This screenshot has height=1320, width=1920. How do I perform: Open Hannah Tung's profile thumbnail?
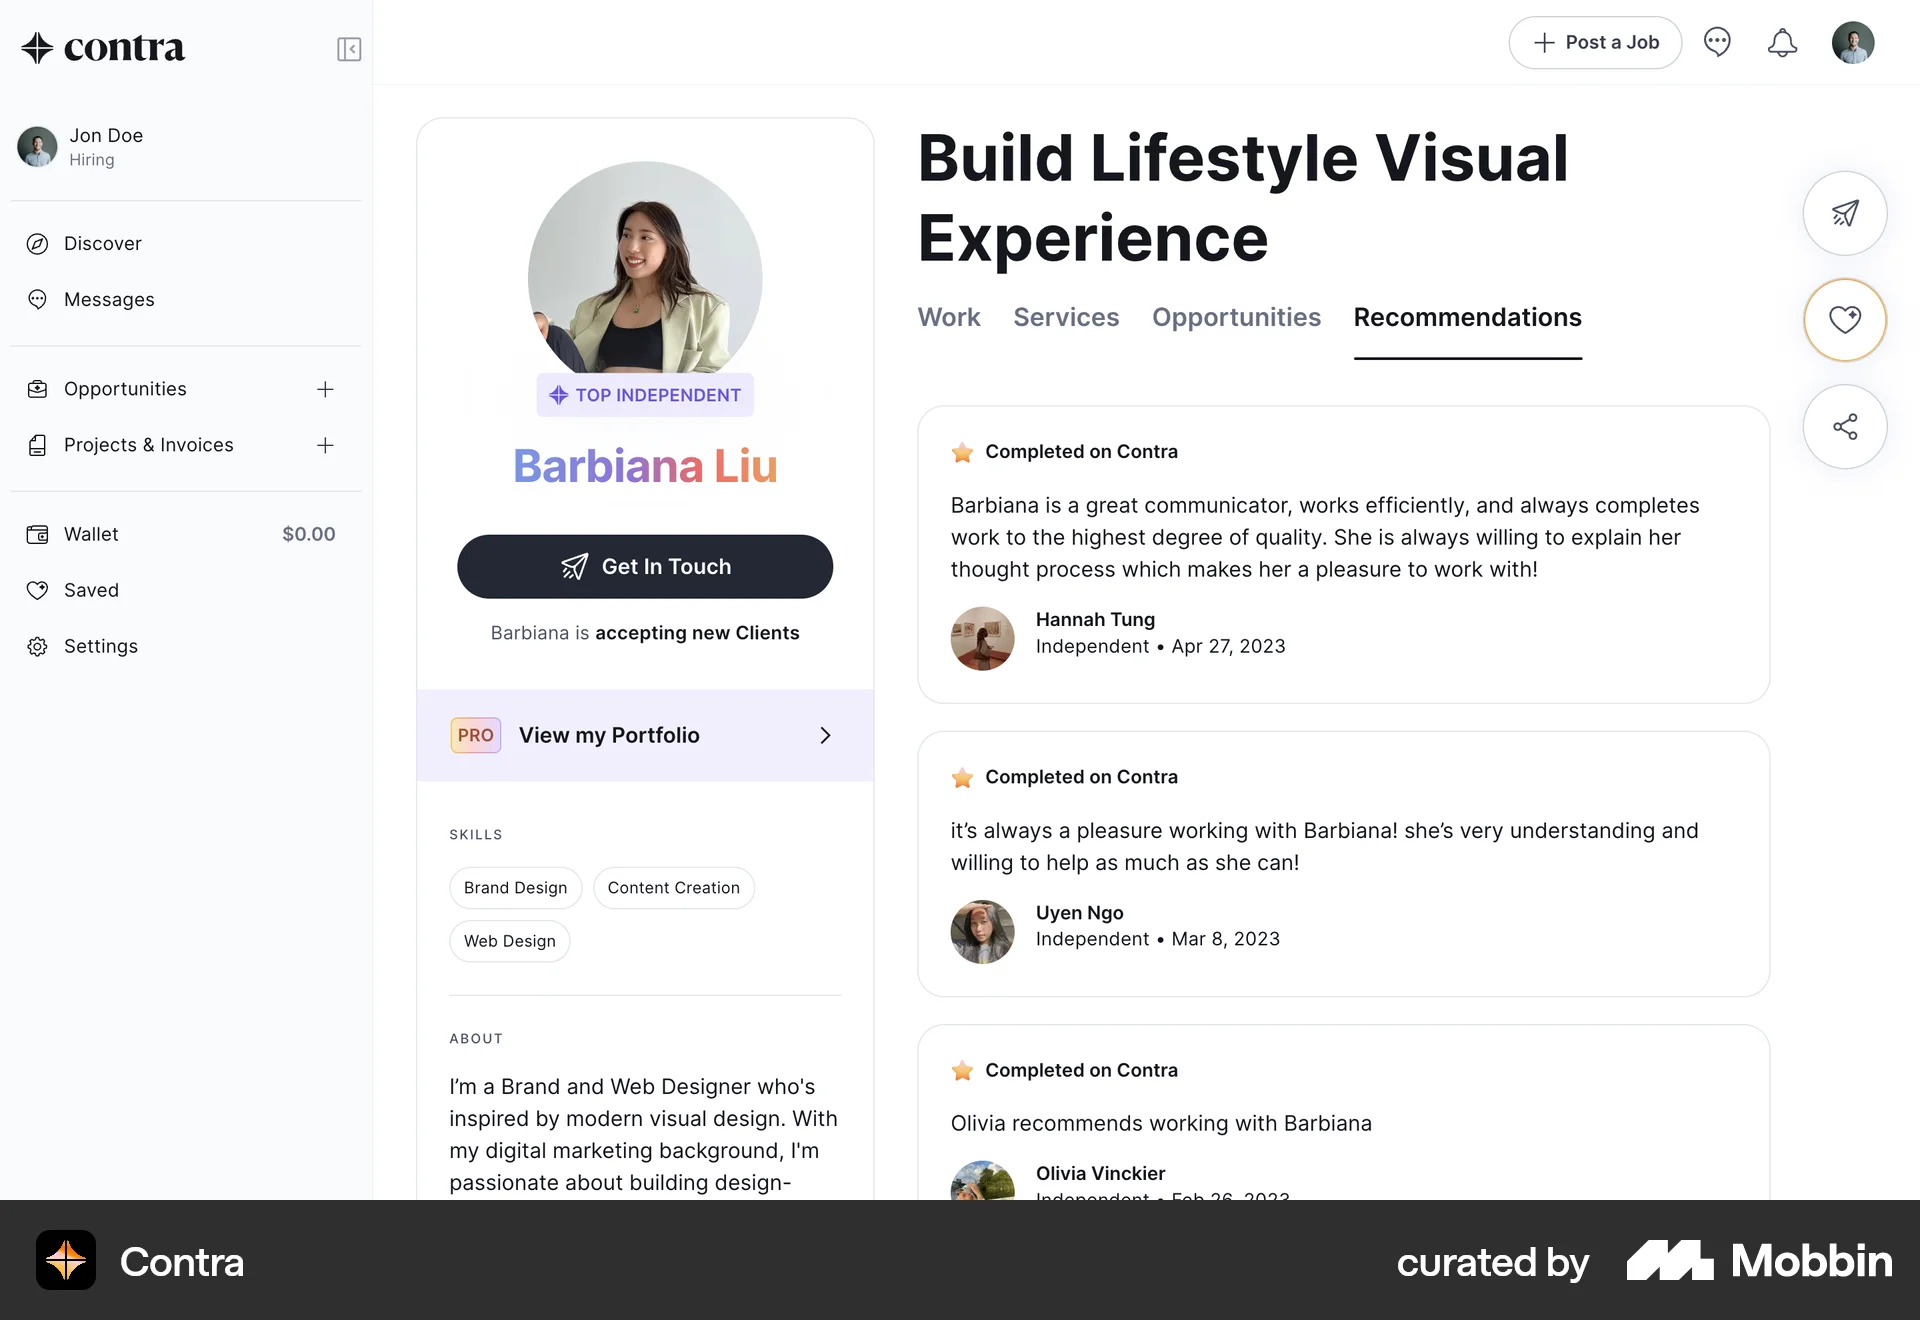[983, 638]
